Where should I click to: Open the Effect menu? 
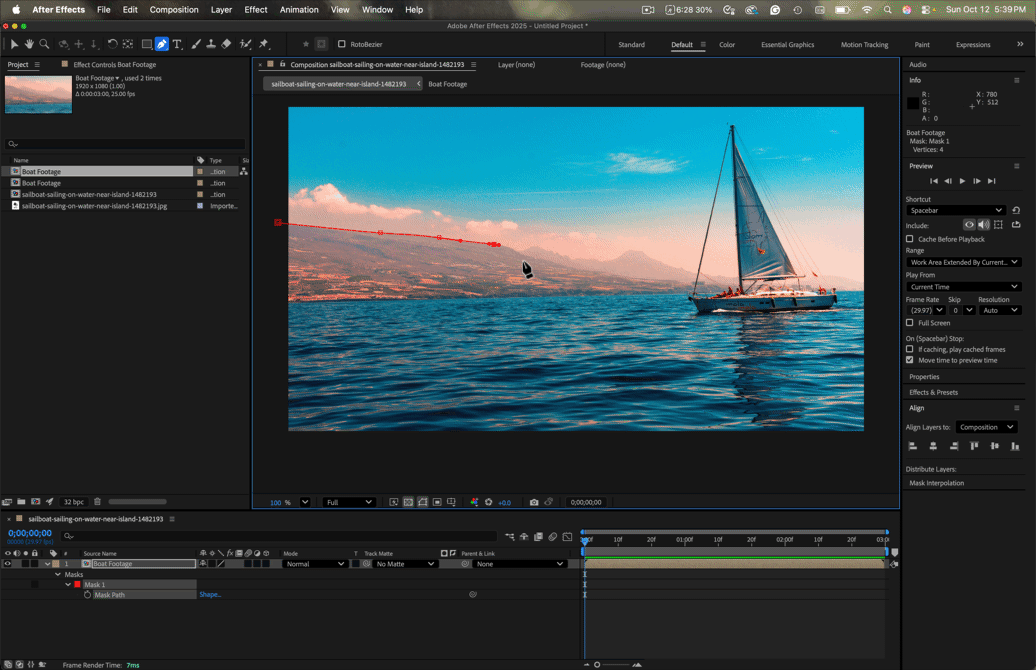[x=256, y=9]
